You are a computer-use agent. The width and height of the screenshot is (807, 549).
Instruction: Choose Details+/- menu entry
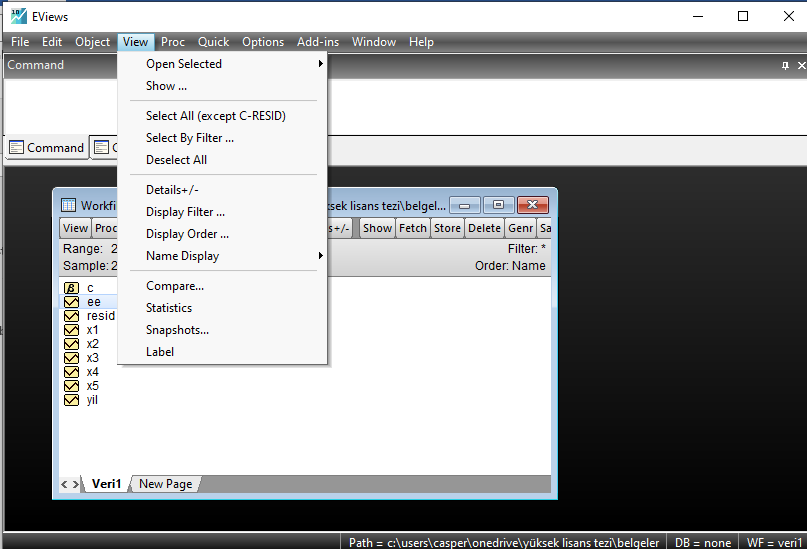click(222, 190)
